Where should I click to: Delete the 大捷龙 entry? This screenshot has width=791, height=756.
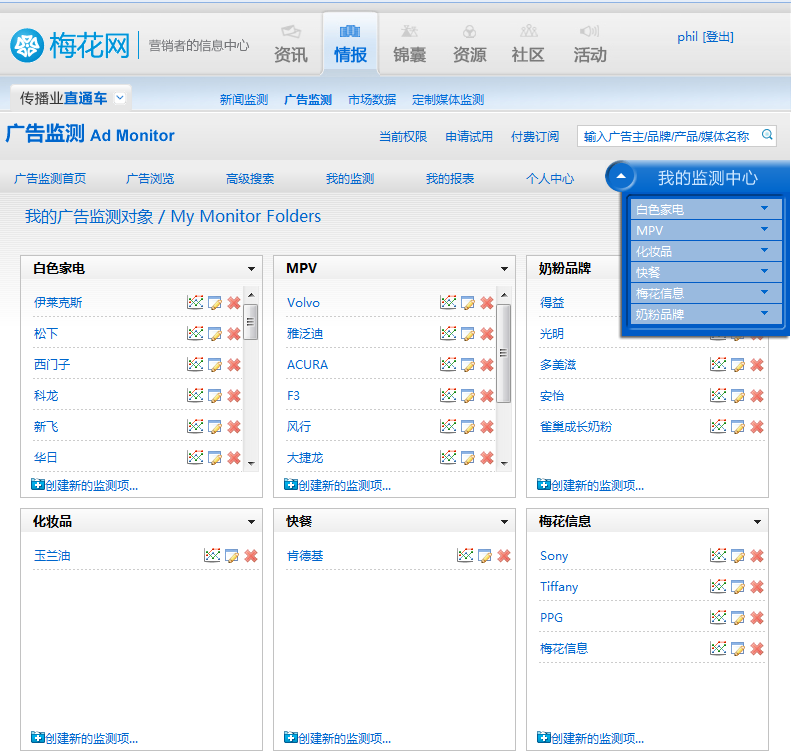(487, 458)
